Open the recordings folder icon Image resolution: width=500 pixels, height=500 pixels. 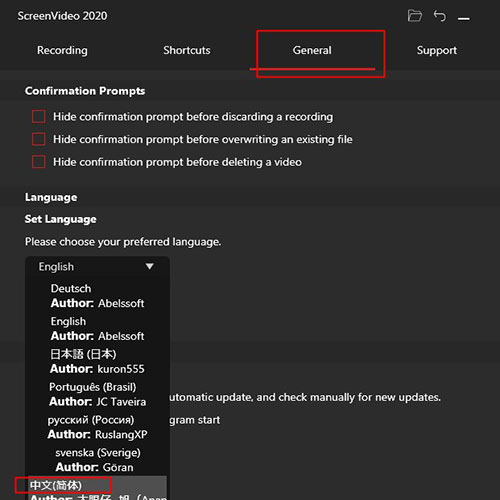tap(414, 16)
